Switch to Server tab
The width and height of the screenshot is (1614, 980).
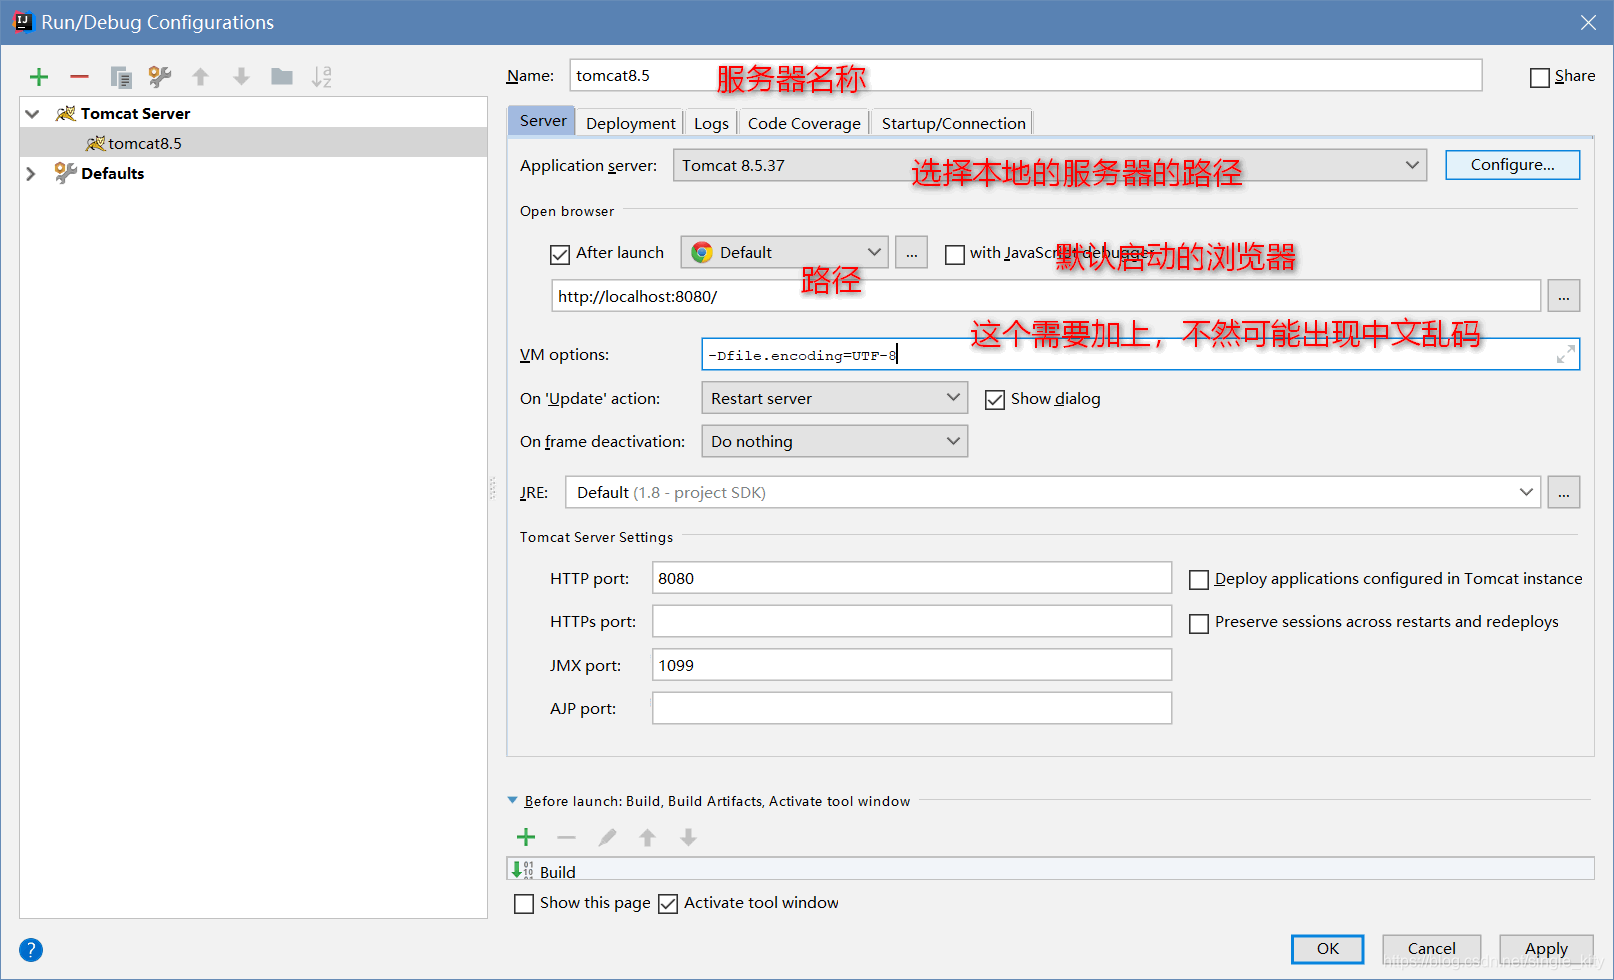click(x=543, y=121)
